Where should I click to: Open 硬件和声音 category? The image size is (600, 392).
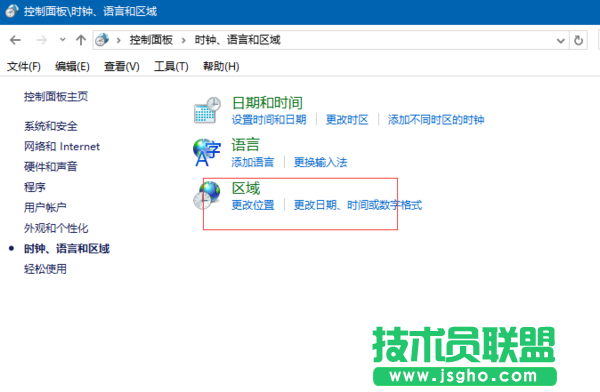[51, 167]
